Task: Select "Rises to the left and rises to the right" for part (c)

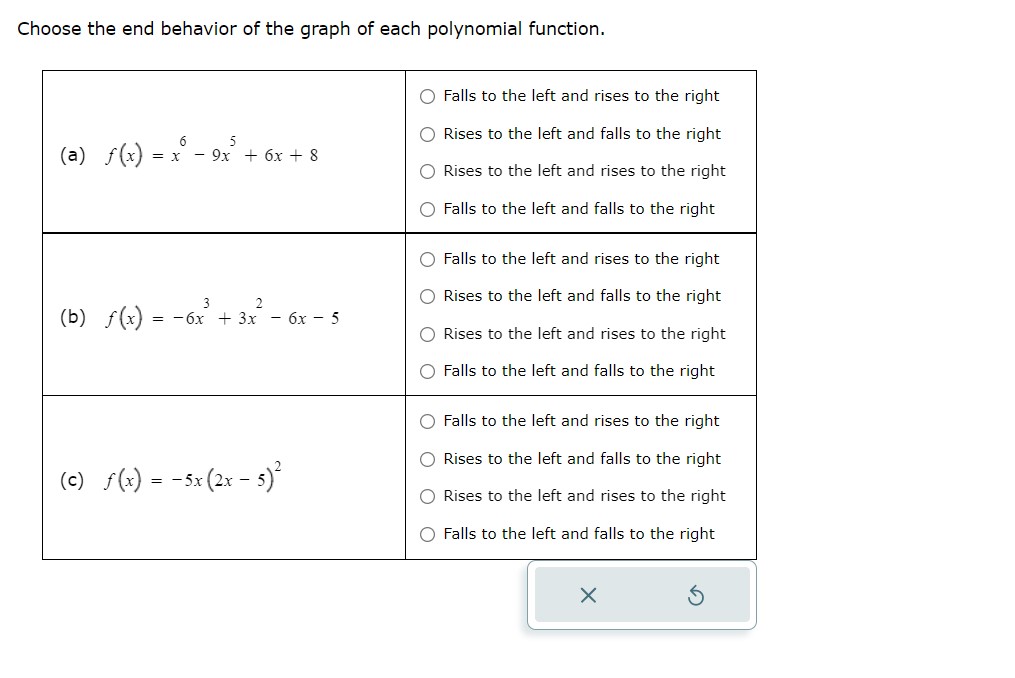Action: tap(427, 496)
